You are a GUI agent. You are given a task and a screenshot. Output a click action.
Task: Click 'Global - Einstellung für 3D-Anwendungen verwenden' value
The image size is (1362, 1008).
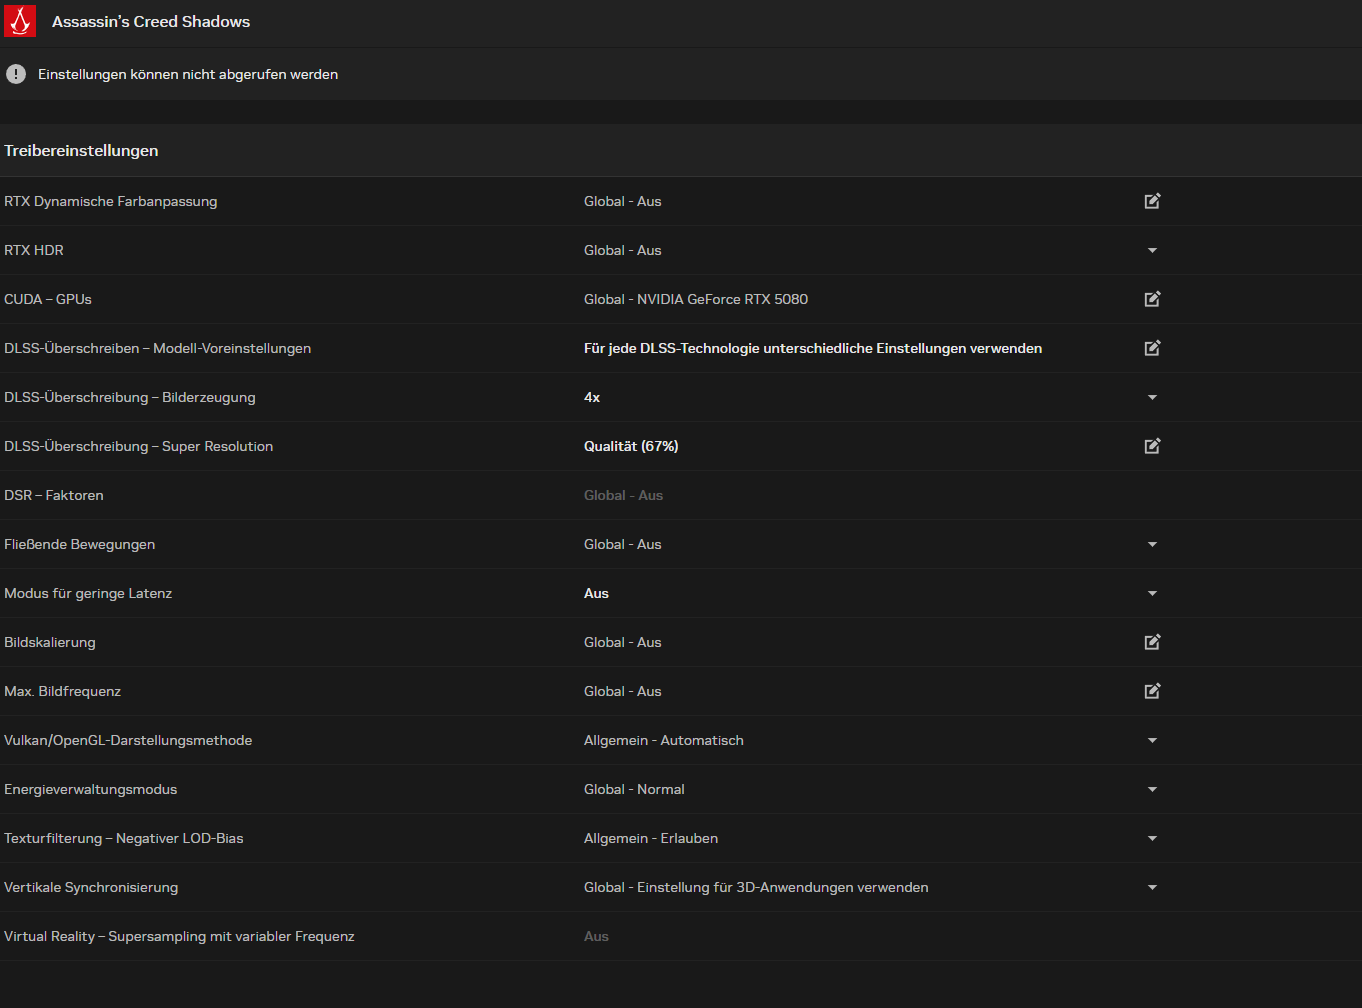pos(756,887)
